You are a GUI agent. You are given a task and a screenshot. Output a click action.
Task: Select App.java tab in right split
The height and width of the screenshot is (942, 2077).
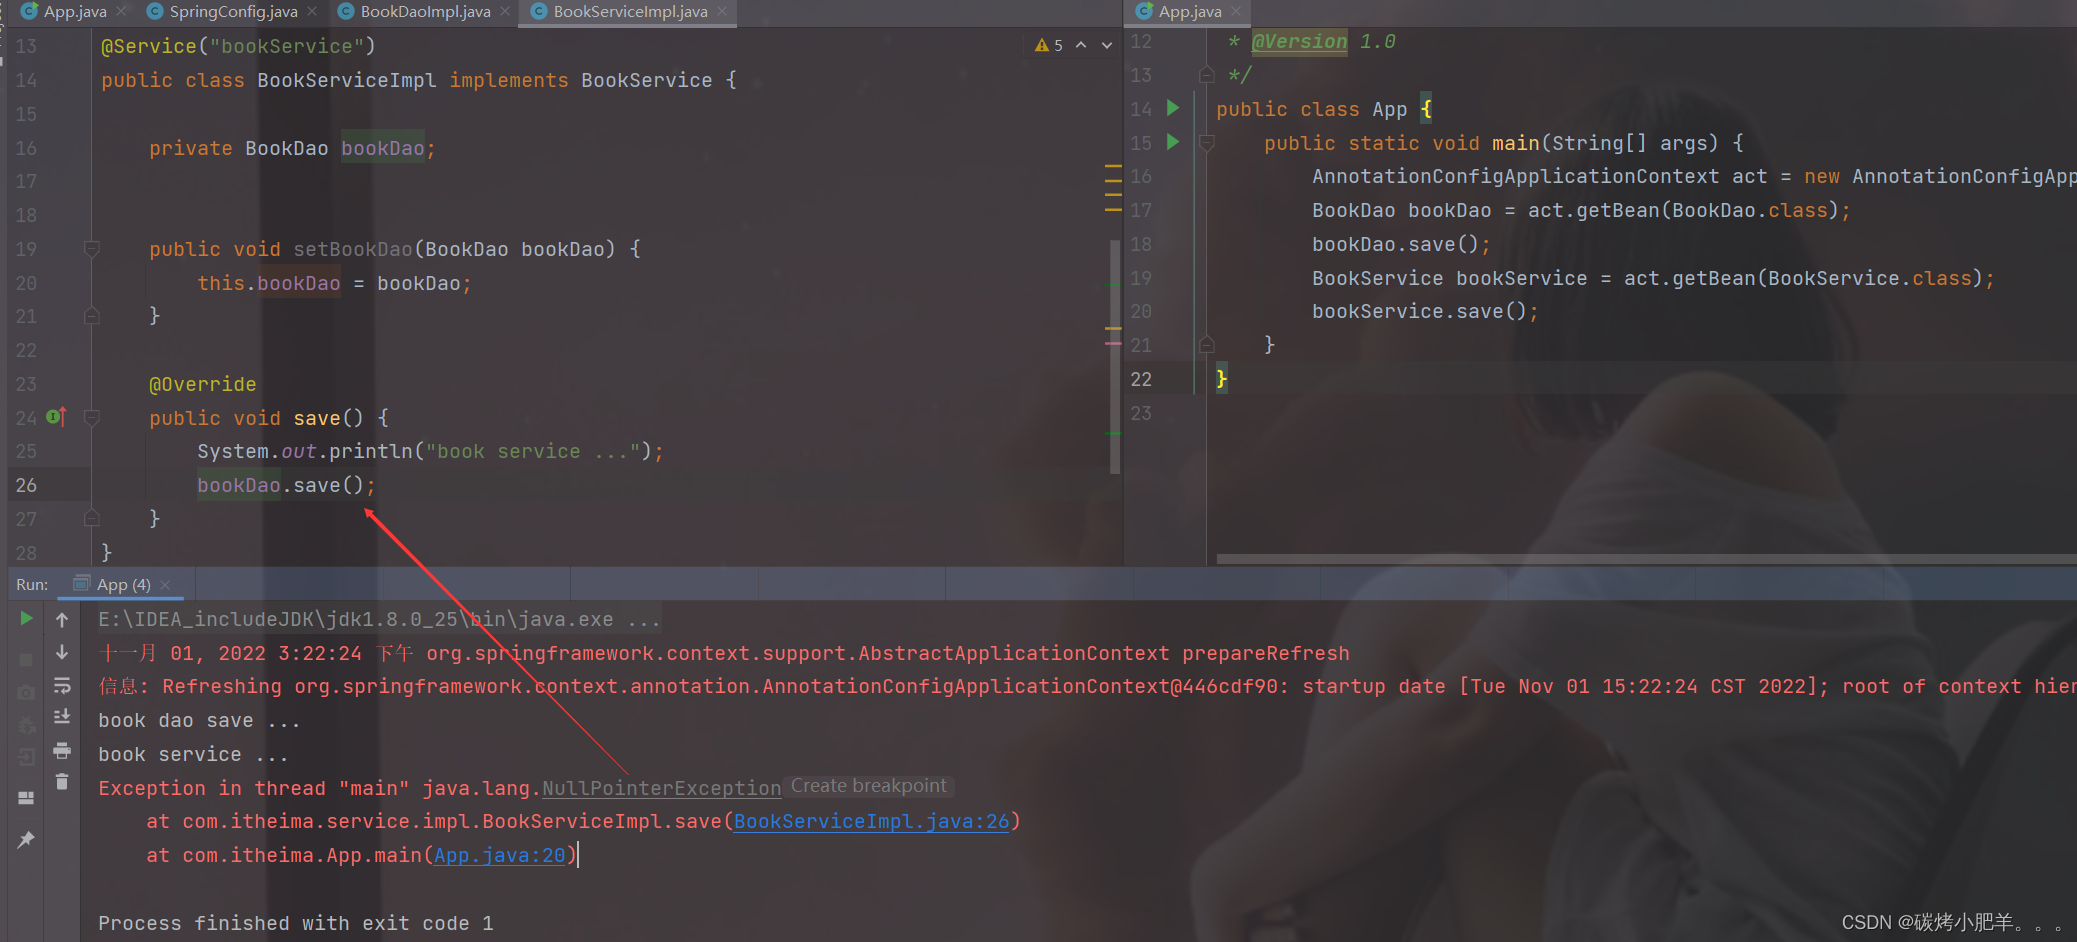(1190, 12)
